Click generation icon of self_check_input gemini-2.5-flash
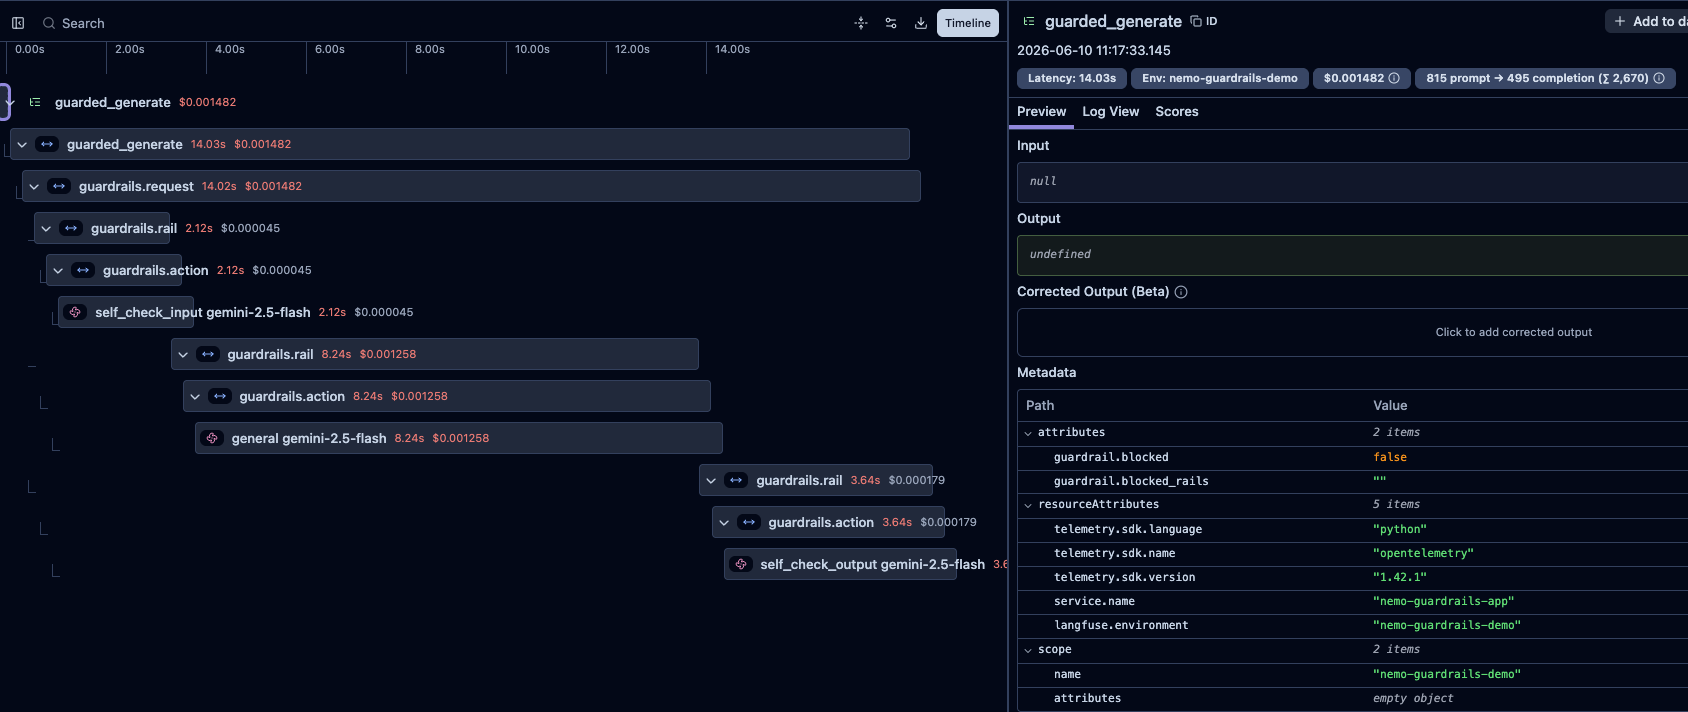 point(75,312)
